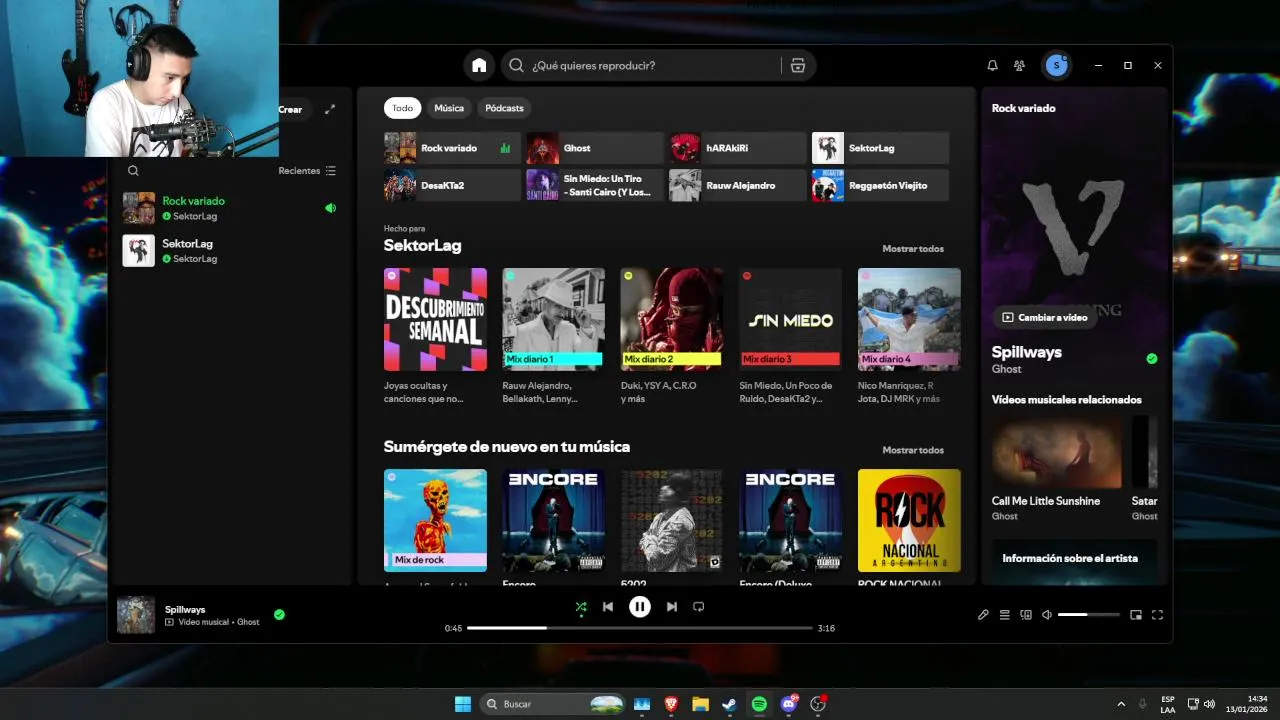This screenshot has width=1280, height=720.
Task: Open the Recientes sort dropdown
Action: click(307, 171)
